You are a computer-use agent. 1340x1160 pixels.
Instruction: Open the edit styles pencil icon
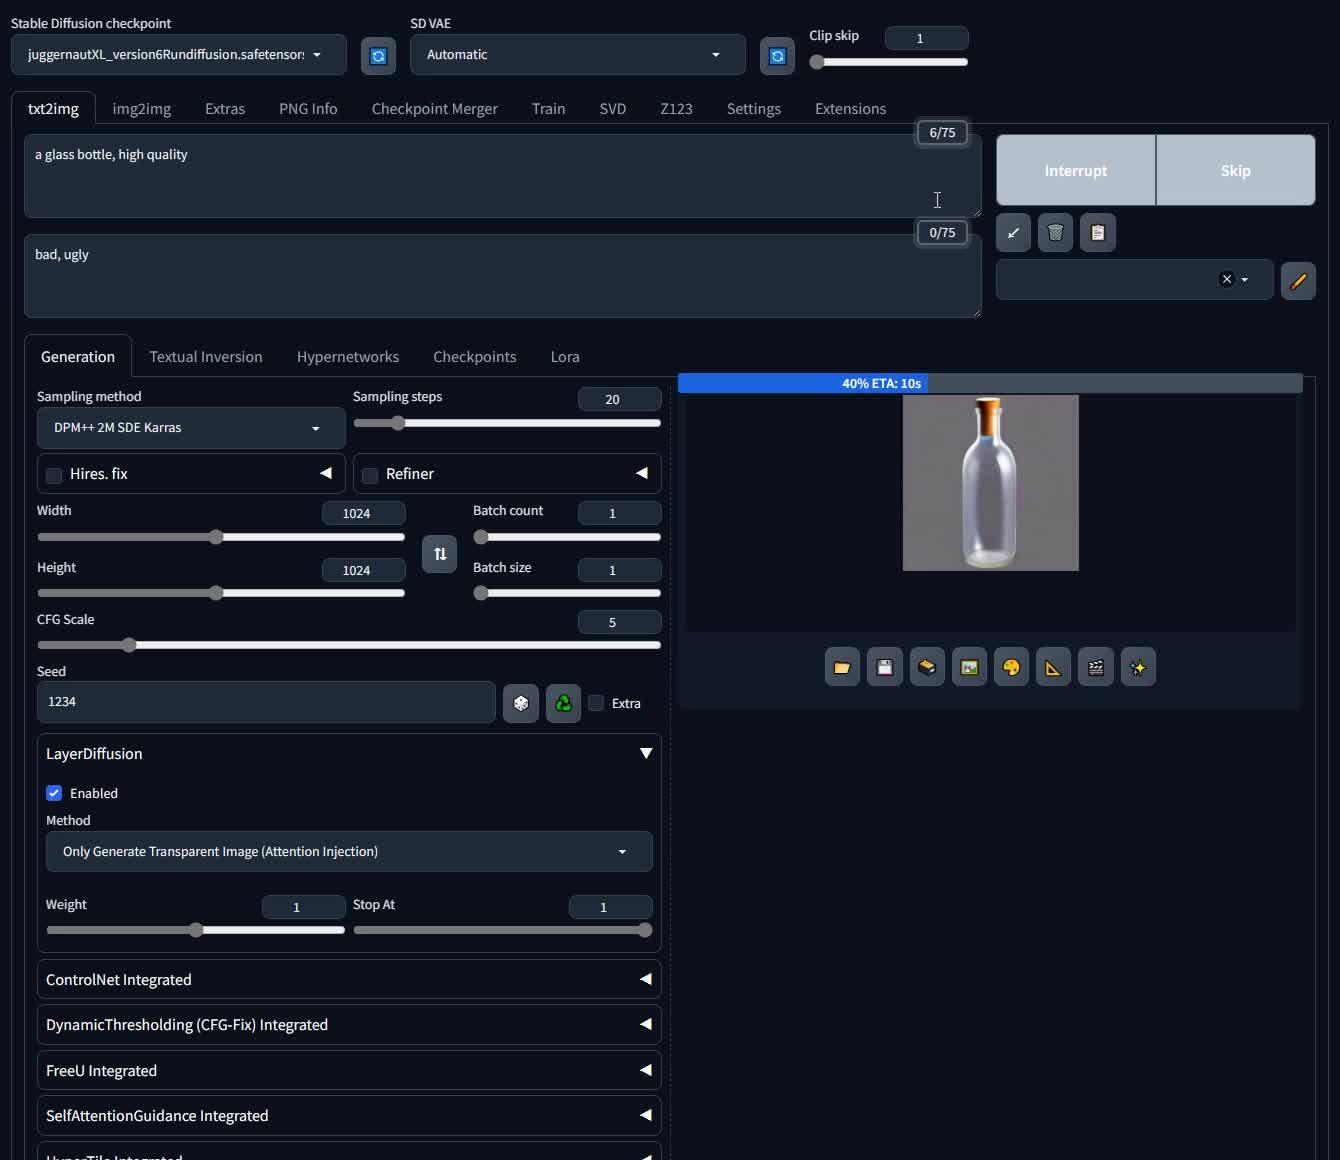1298,281
